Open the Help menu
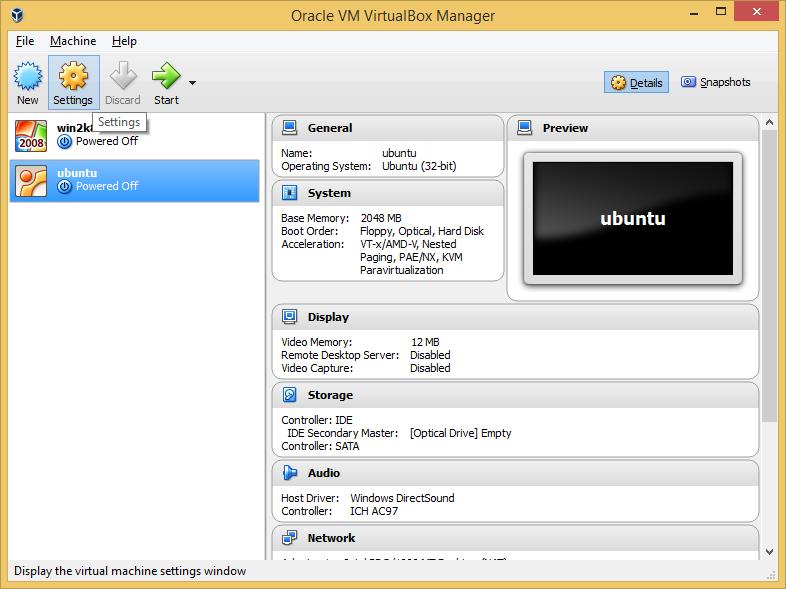 (124, 41)
